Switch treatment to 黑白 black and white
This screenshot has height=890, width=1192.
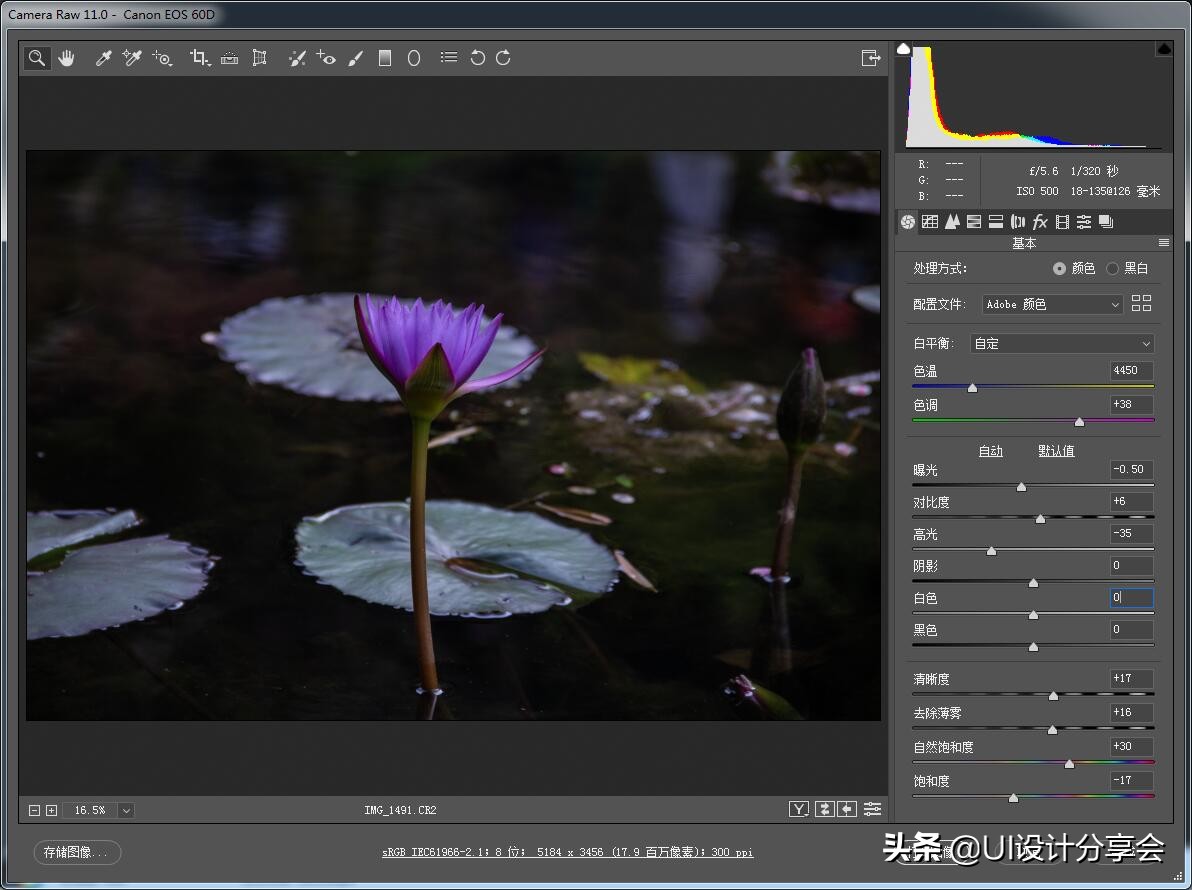click(x=1112, y=269)
